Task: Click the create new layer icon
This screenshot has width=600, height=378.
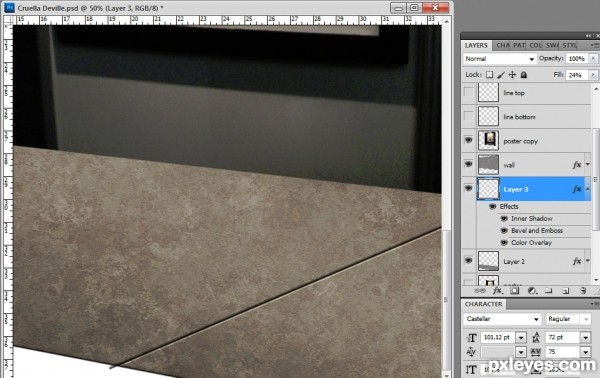Action: pyautogui.click(x=566, y=291)
